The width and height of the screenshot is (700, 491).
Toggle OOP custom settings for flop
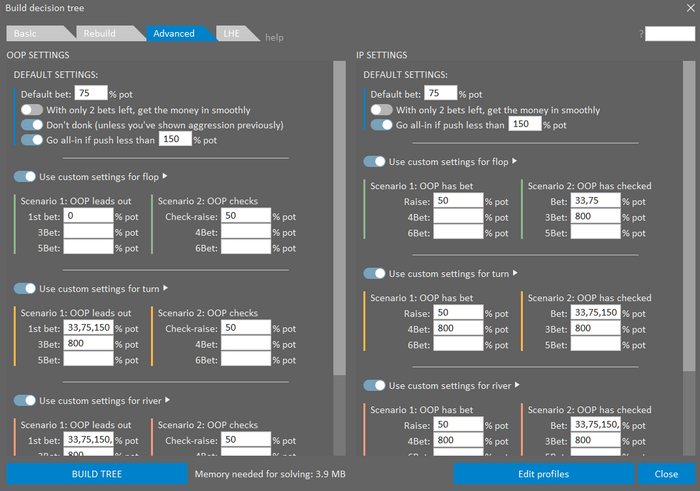(x=25, y=177)
